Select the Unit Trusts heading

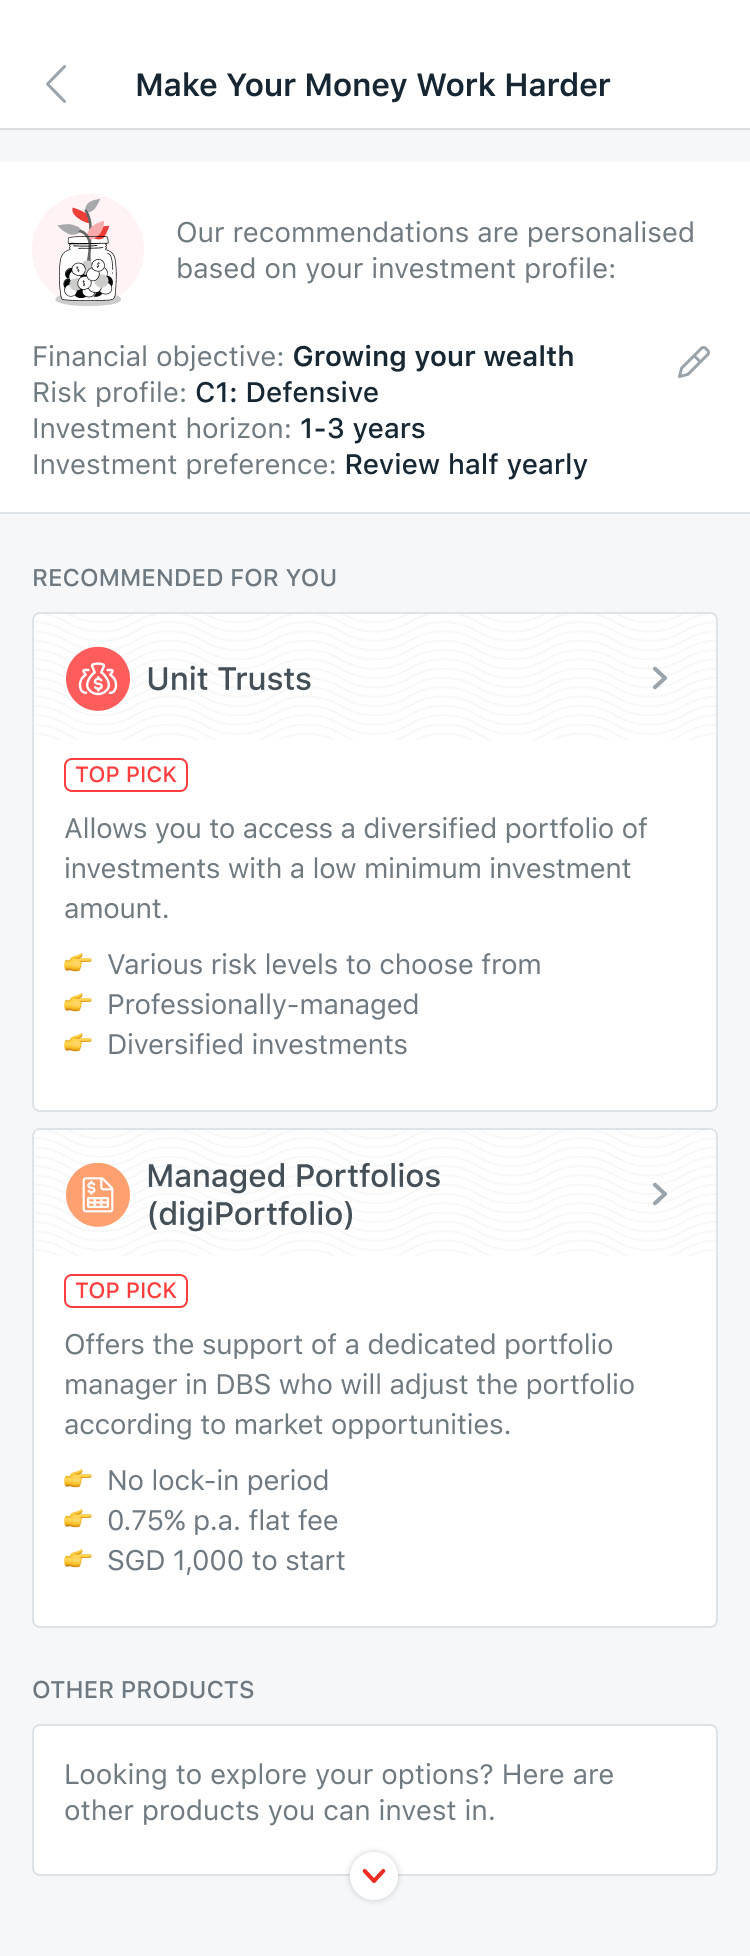point(229,679)
